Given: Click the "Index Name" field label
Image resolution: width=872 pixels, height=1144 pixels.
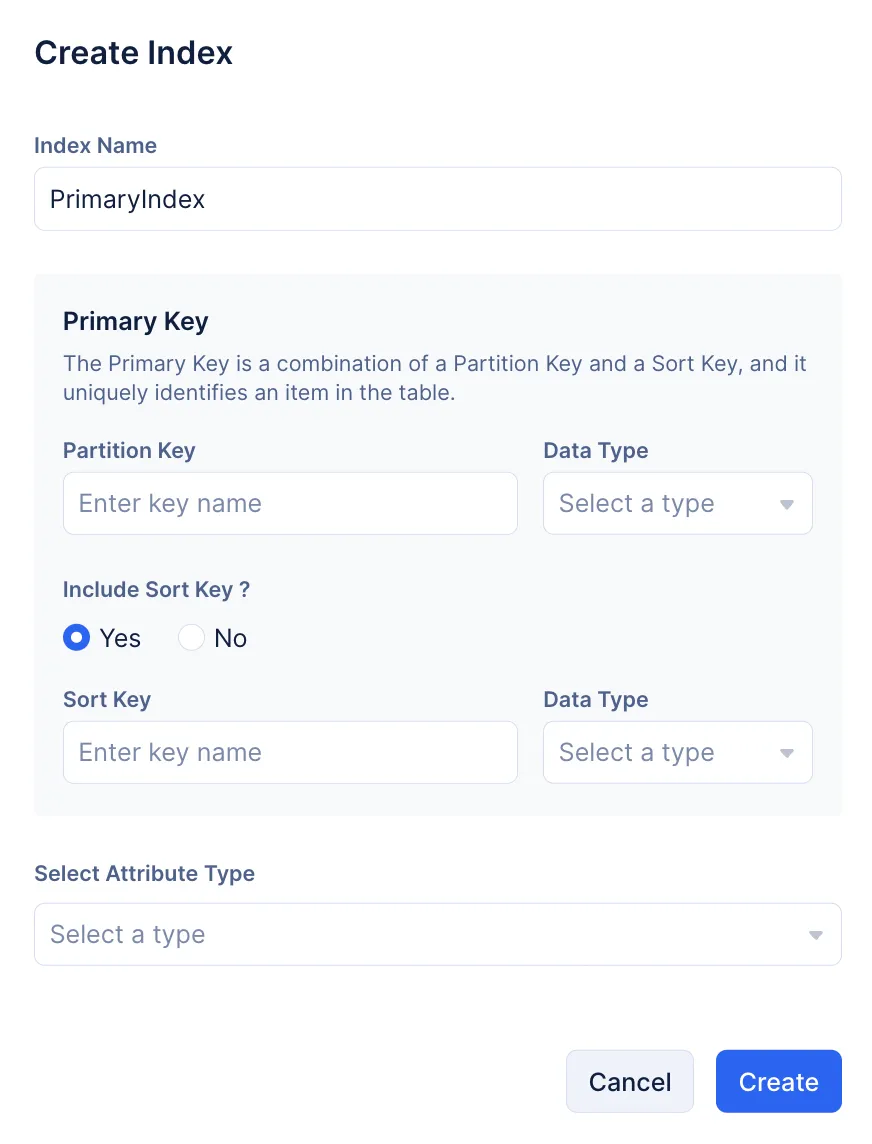Looking at the screenshot, I should tap(95, 146).
